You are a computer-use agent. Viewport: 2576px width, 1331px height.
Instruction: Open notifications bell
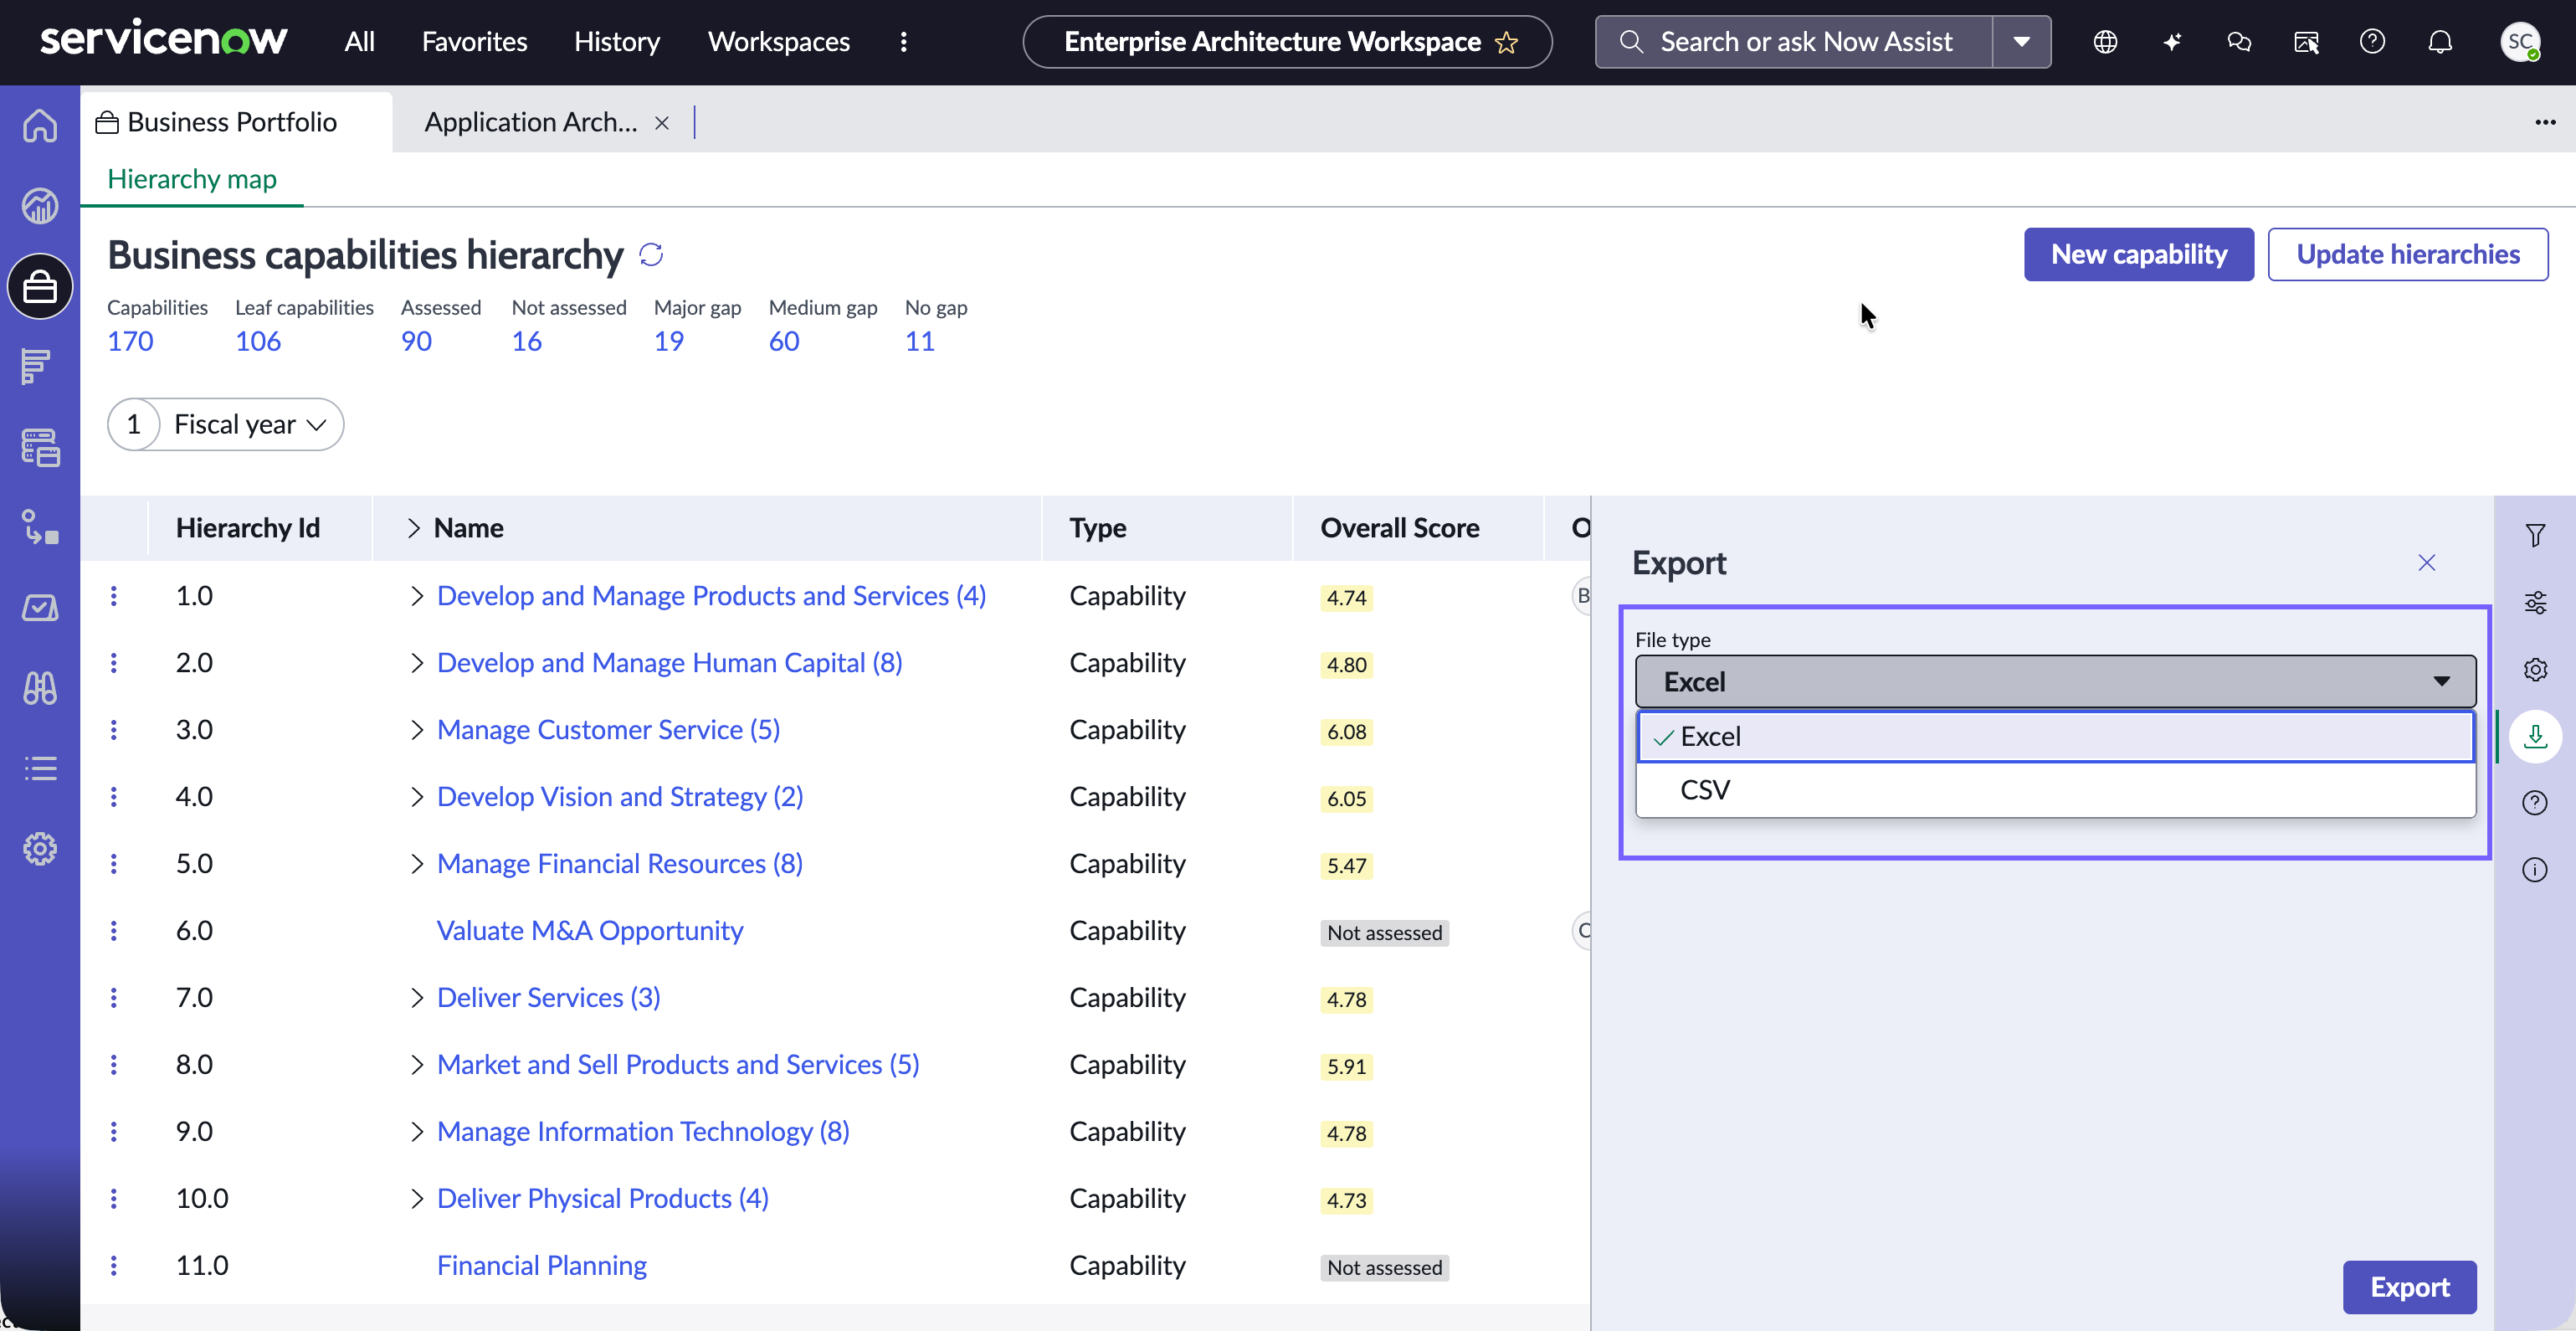(2440, 42)
